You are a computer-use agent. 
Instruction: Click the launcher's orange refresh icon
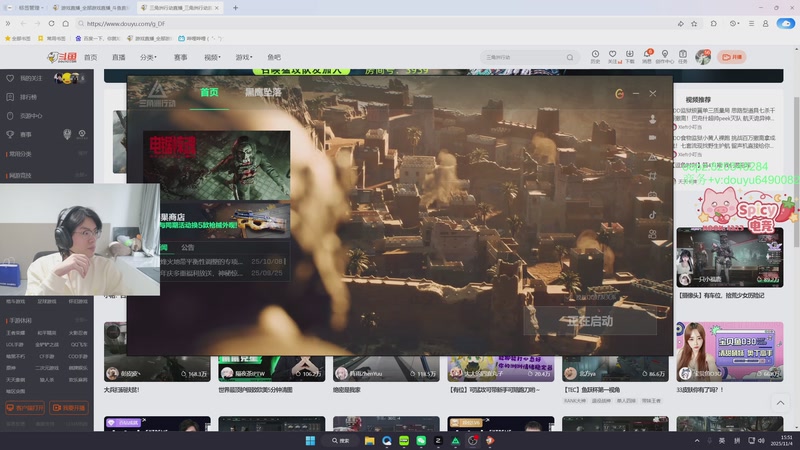pyautogui.click(x=619, y=93)
